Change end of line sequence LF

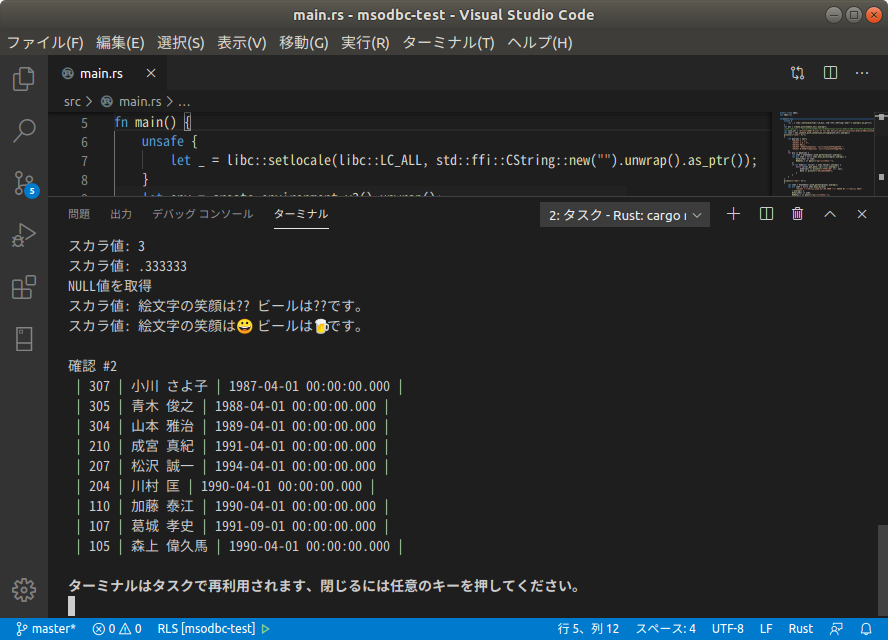pyautogui.click(x=766, y=629)
